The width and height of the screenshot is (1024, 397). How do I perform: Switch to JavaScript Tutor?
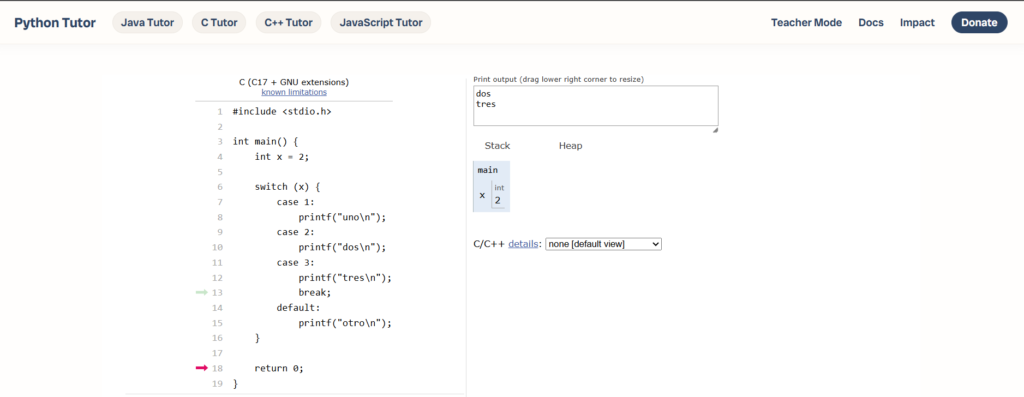pos(381,23)
